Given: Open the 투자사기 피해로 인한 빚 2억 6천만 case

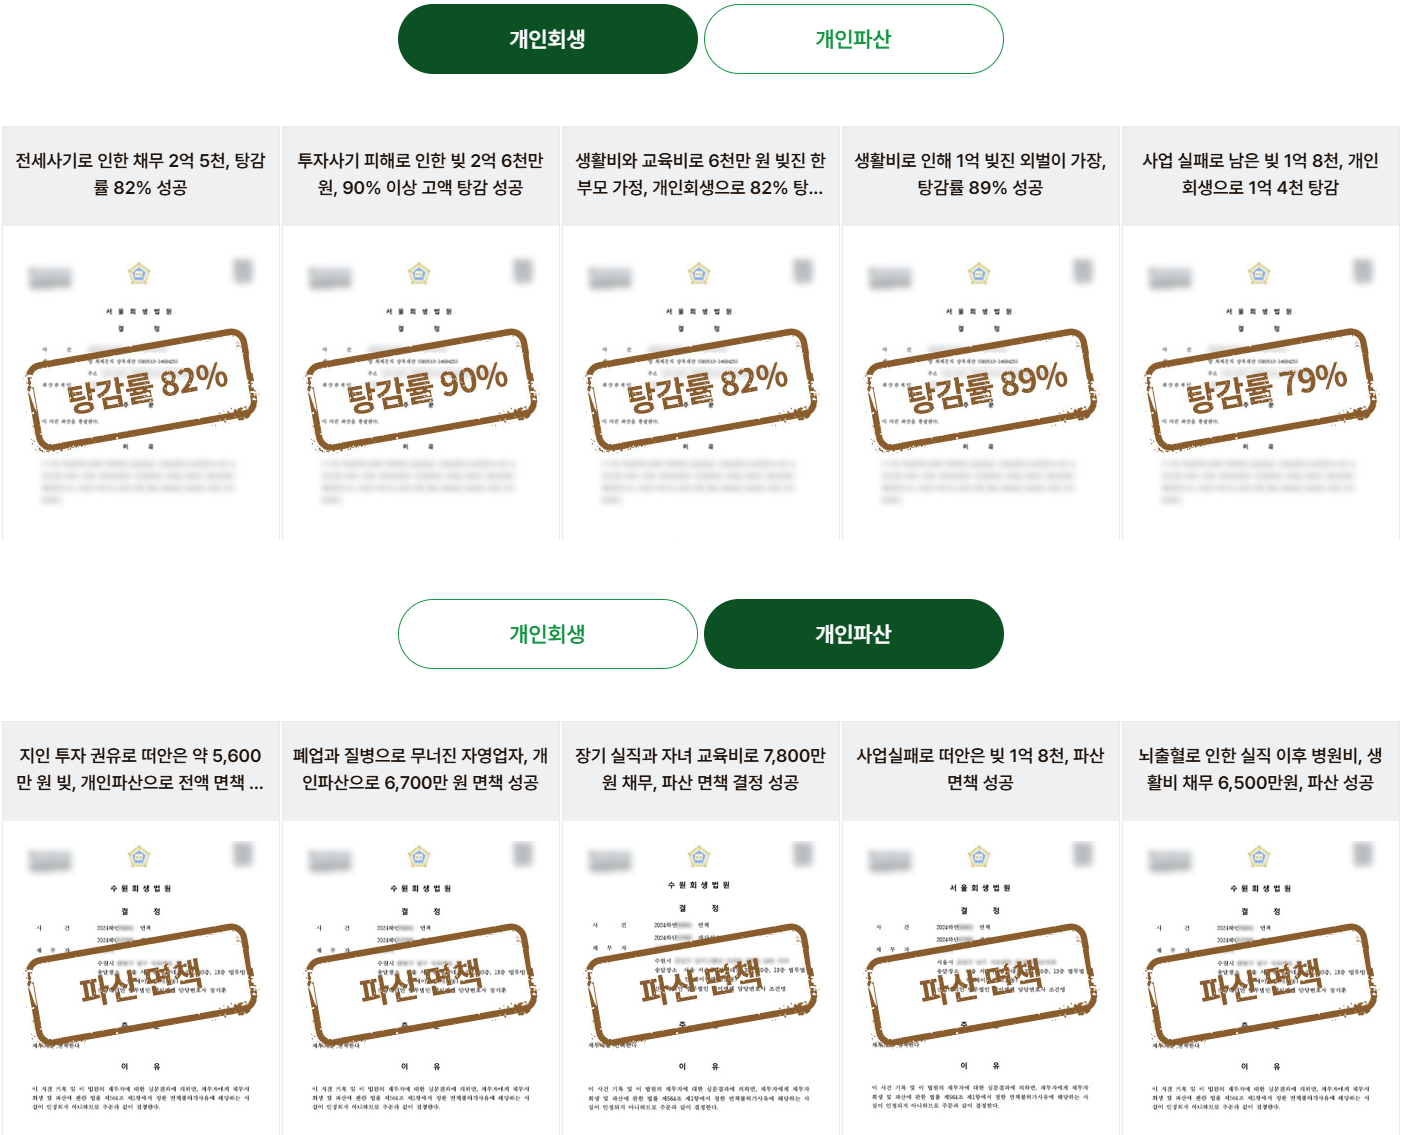Looking at the screenshot, I should (x=421, y=174).
